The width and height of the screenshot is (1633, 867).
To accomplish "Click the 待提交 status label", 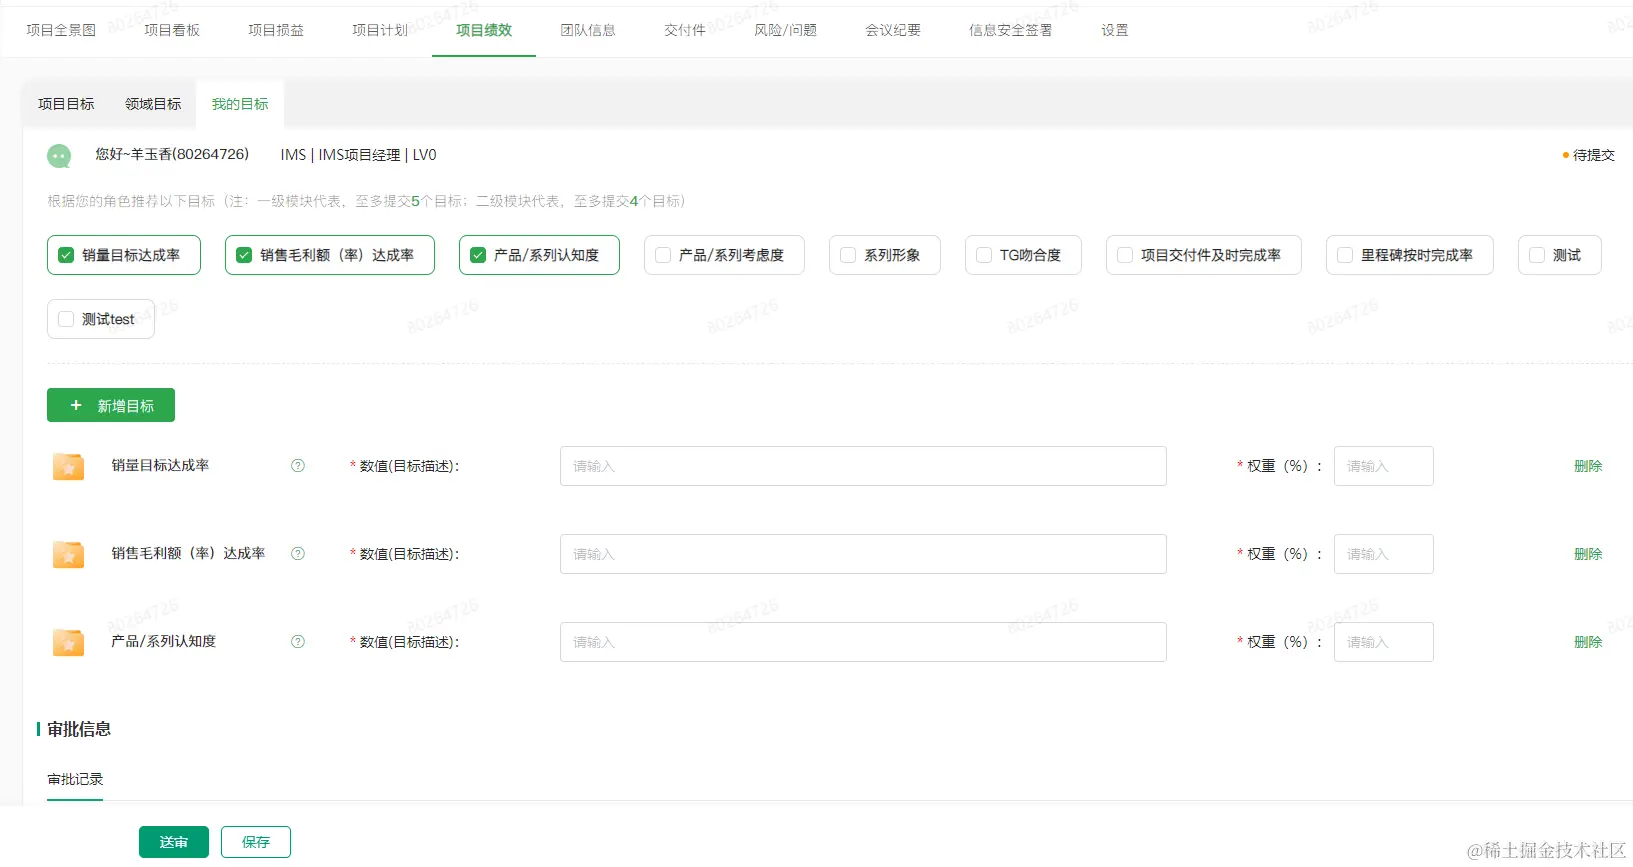I will [x=1593, y=155].
